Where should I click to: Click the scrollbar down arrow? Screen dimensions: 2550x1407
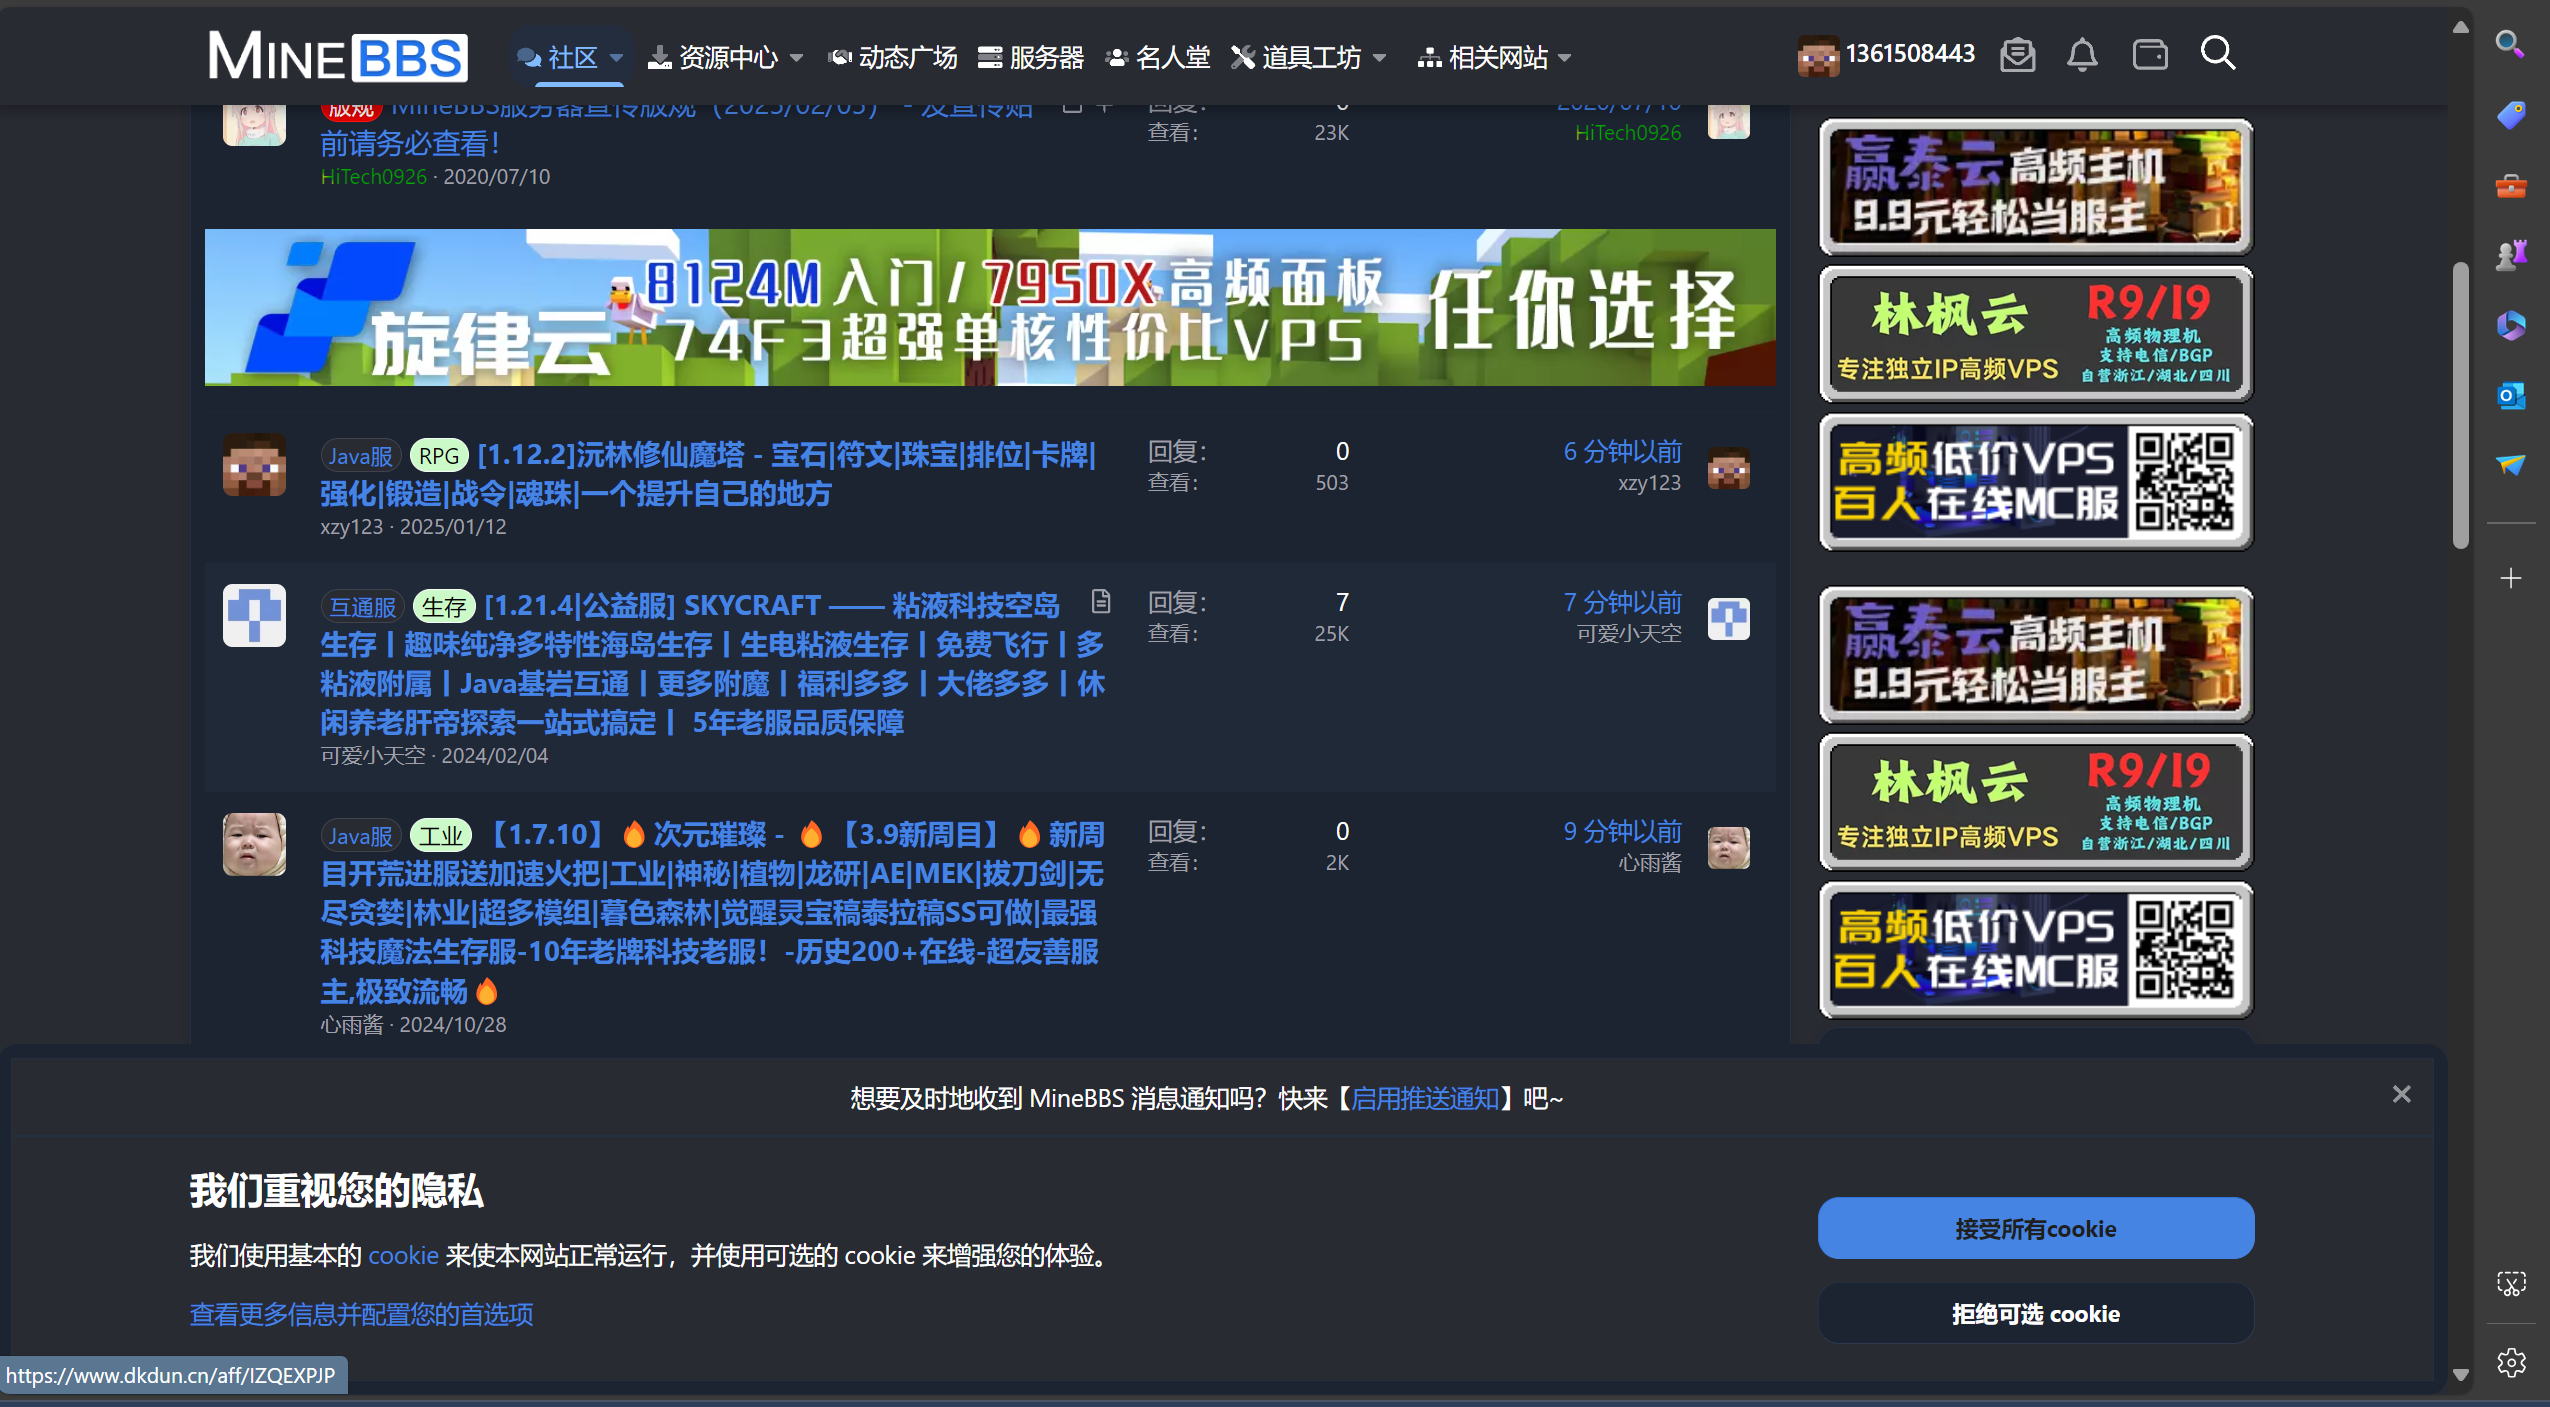coord(2460,1374)
